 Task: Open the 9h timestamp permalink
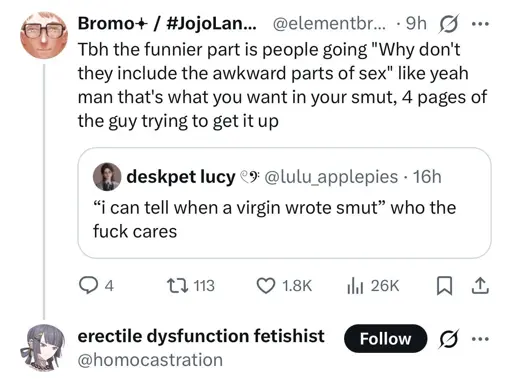(x=416, y=23)
